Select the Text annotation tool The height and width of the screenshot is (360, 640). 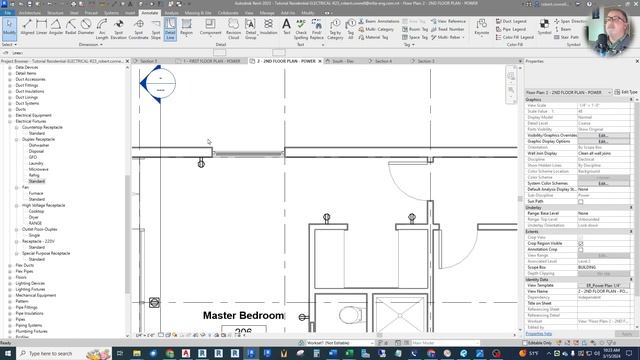tap(287, 27)
